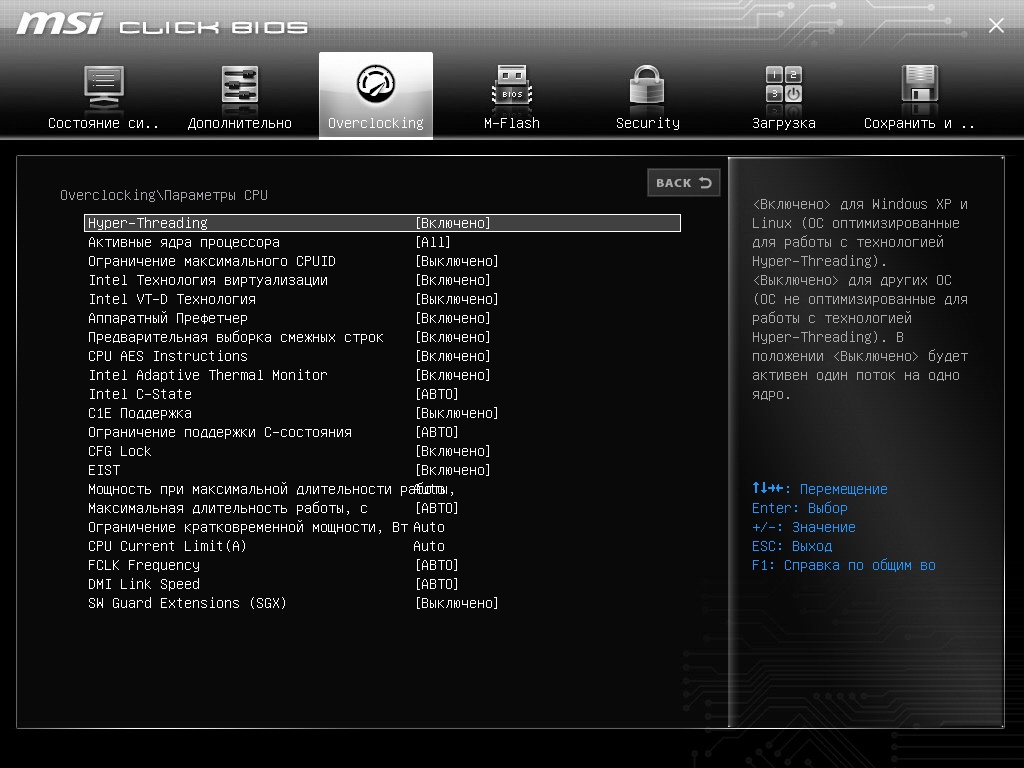This screenshot has width=1024, height=768.
Task: Select Intel VT-D Технология label
Action: point(172,299)
